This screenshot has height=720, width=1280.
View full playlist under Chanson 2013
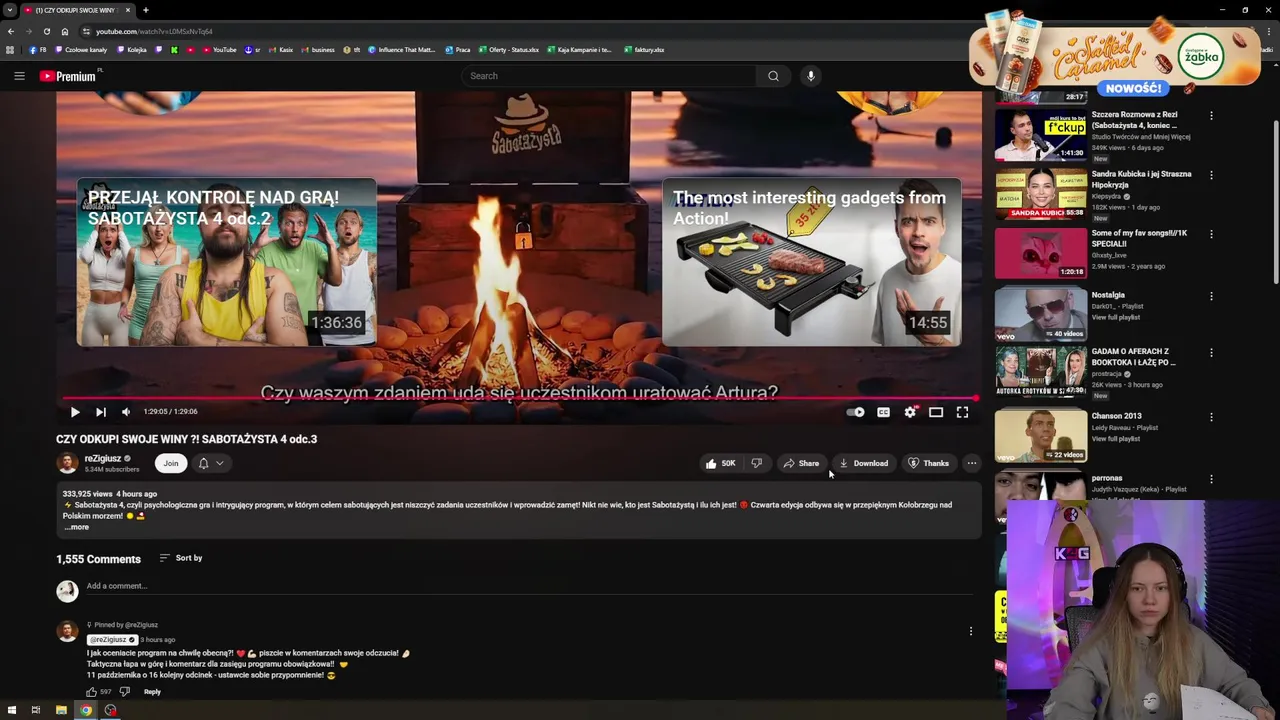[1116, 439]
